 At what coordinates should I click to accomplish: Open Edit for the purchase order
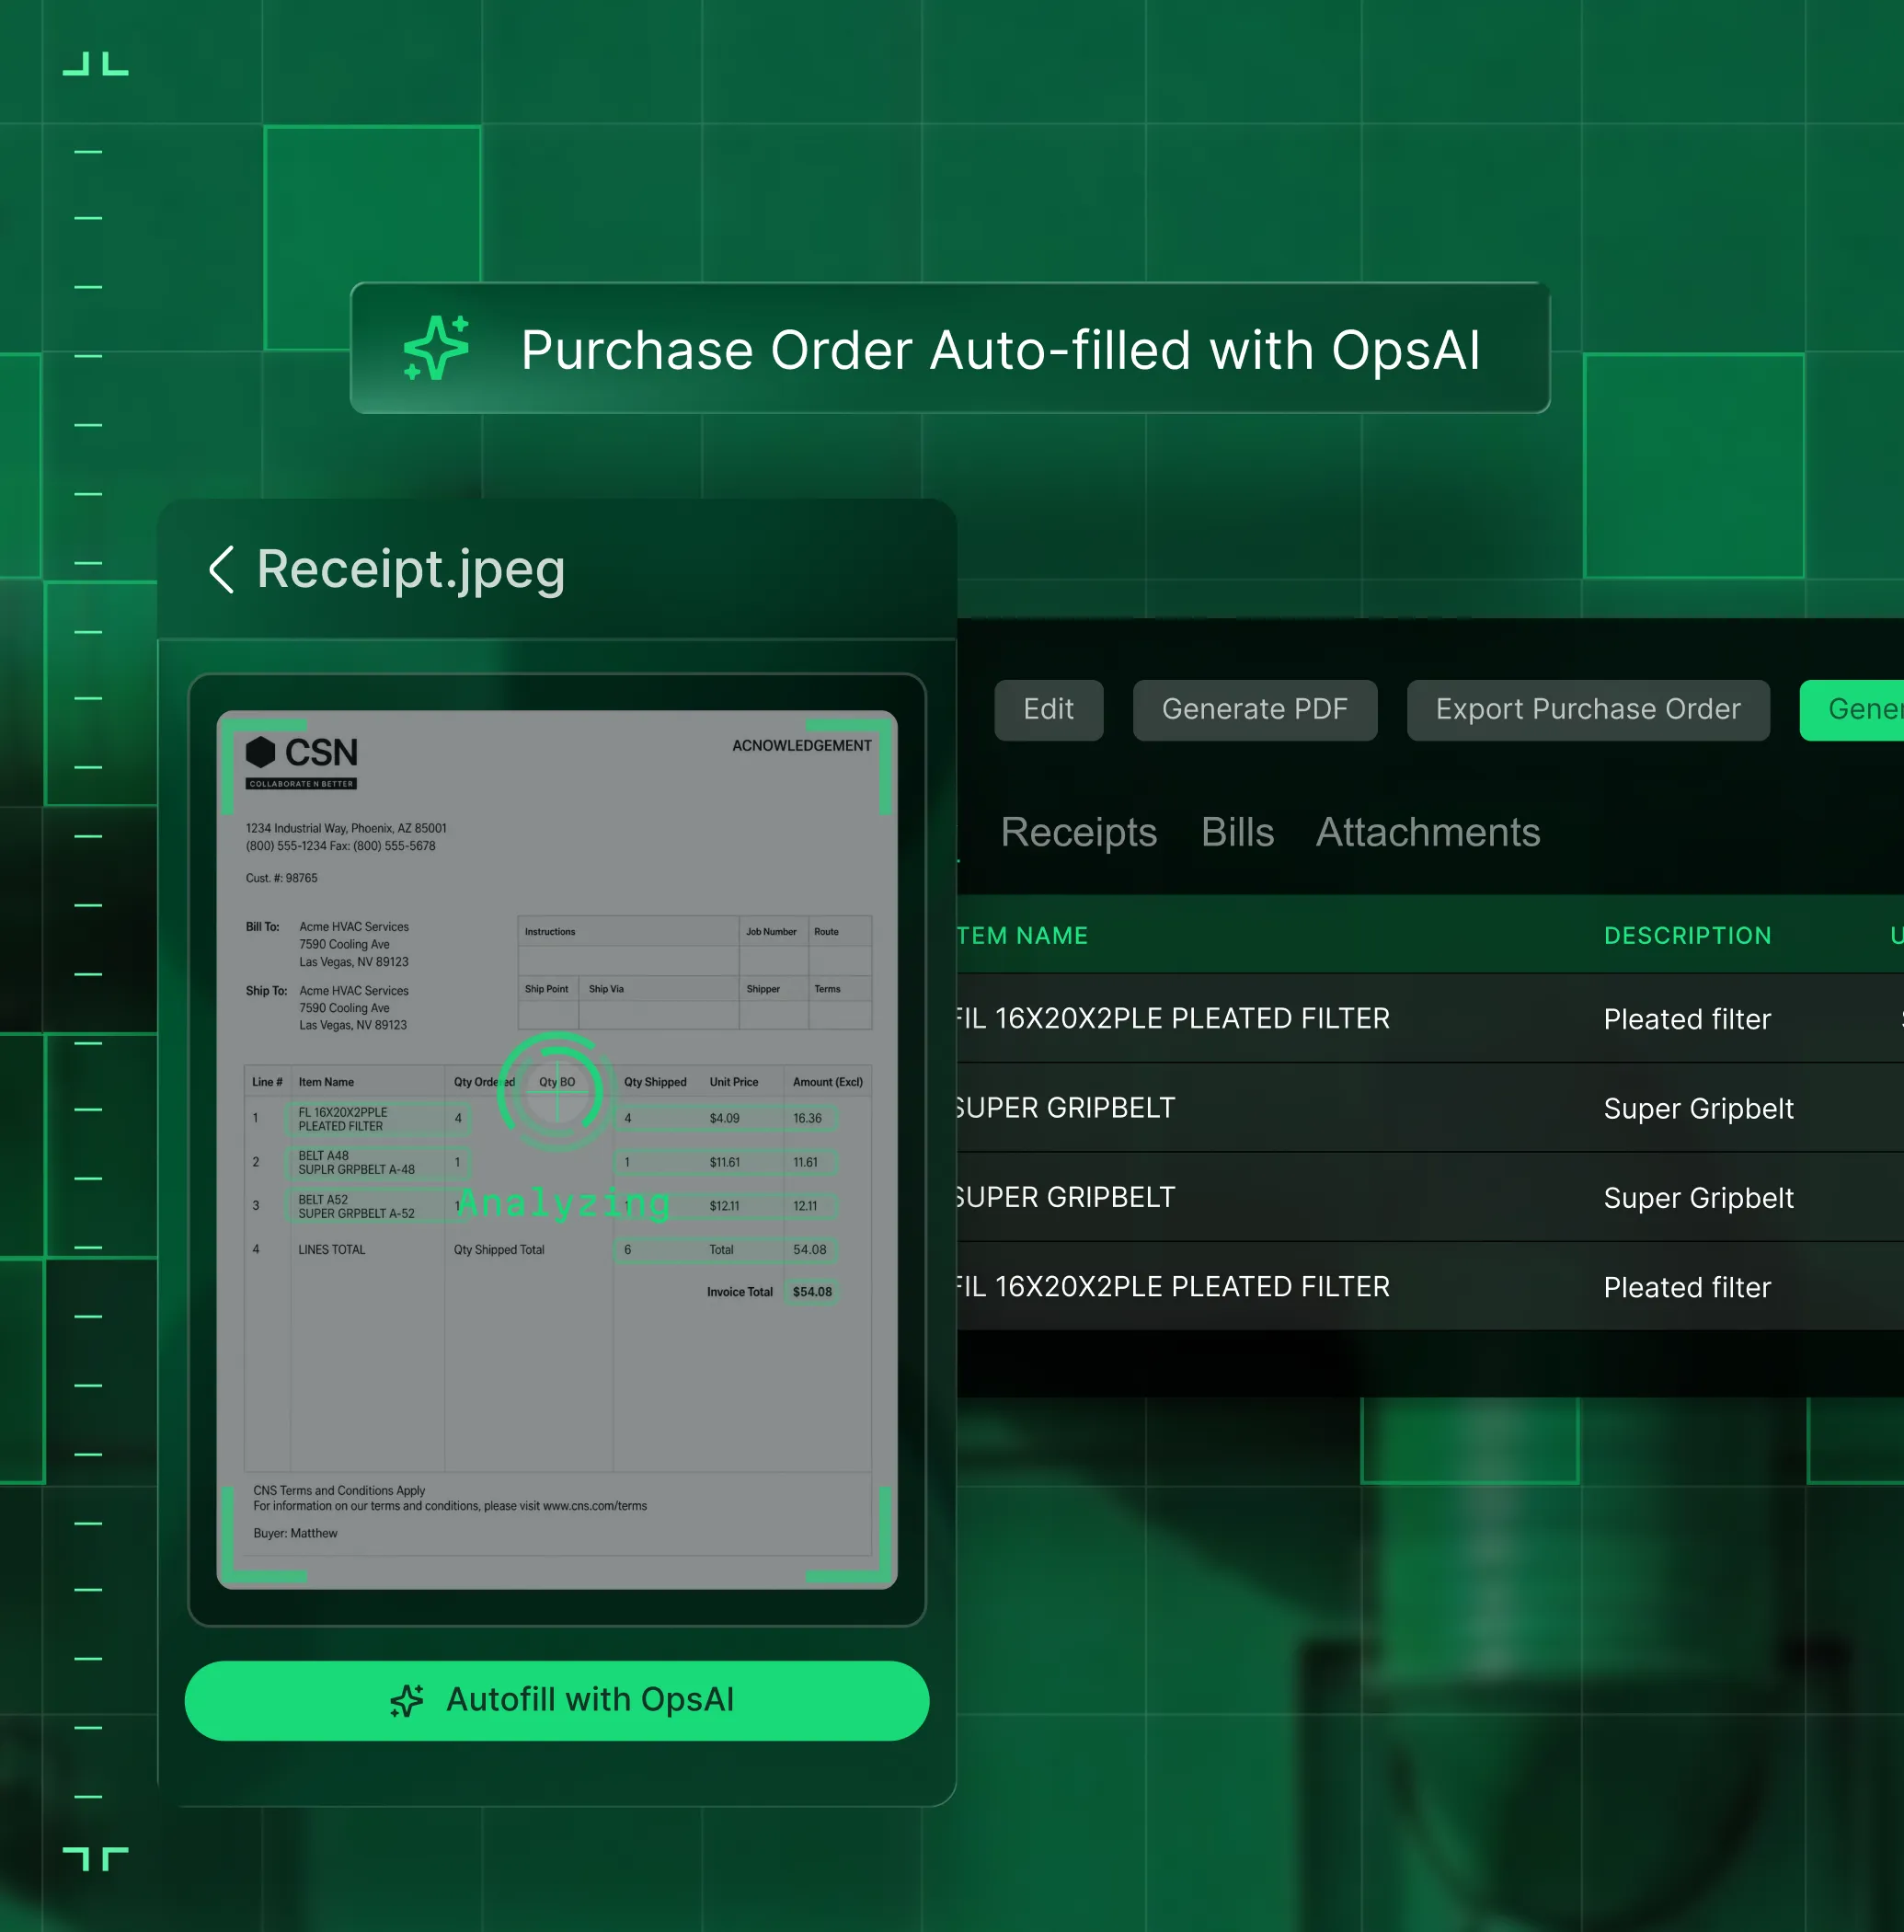[1048, 710]
